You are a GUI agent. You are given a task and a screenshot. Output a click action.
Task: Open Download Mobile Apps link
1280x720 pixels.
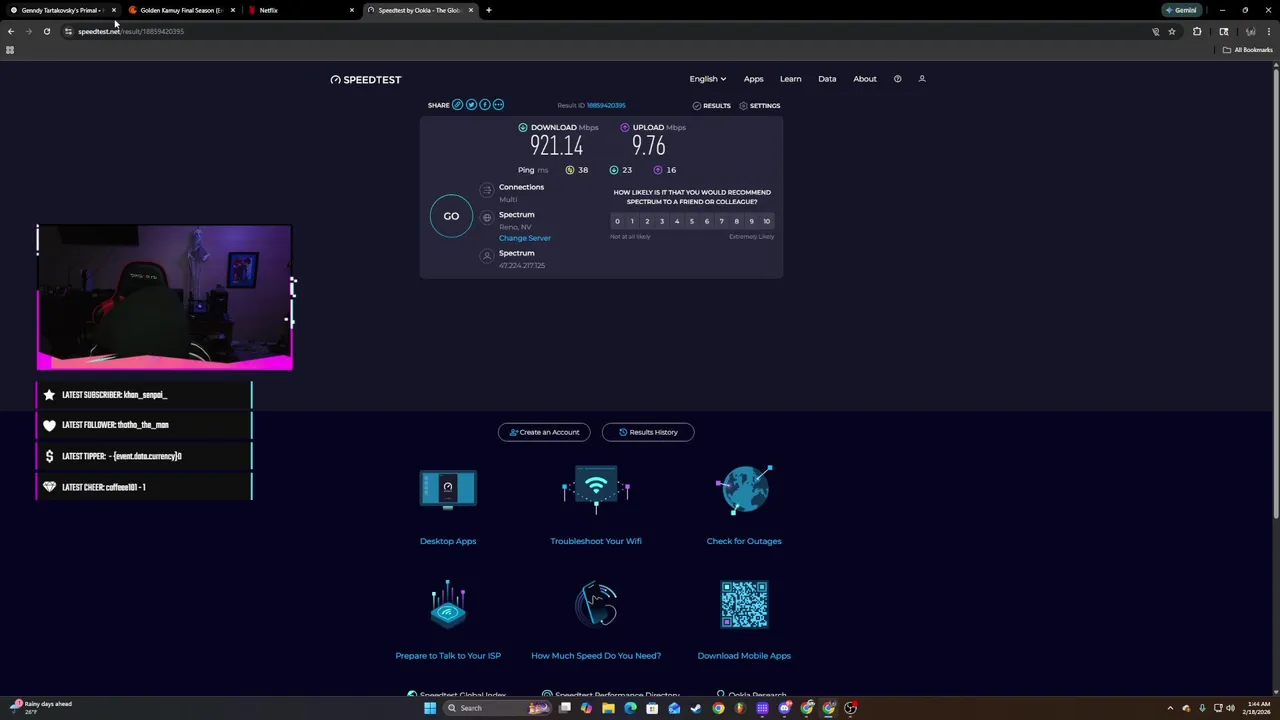(744, 656)
